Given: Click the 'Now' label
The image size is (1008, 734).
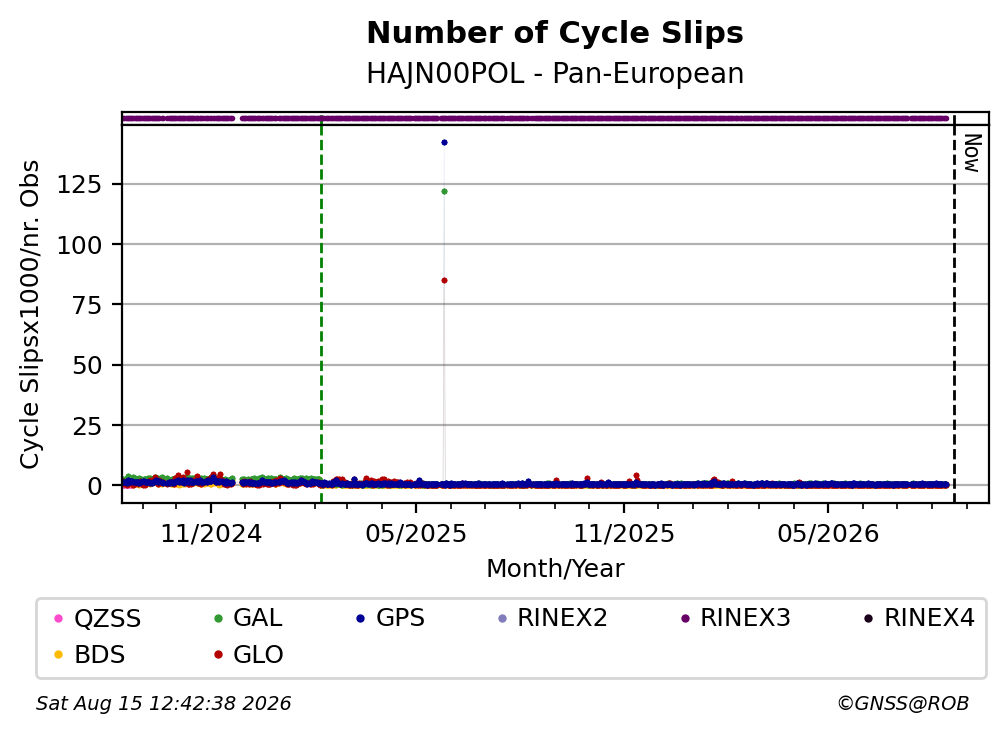Looking at the screenshot, I should tap(972, 153).
